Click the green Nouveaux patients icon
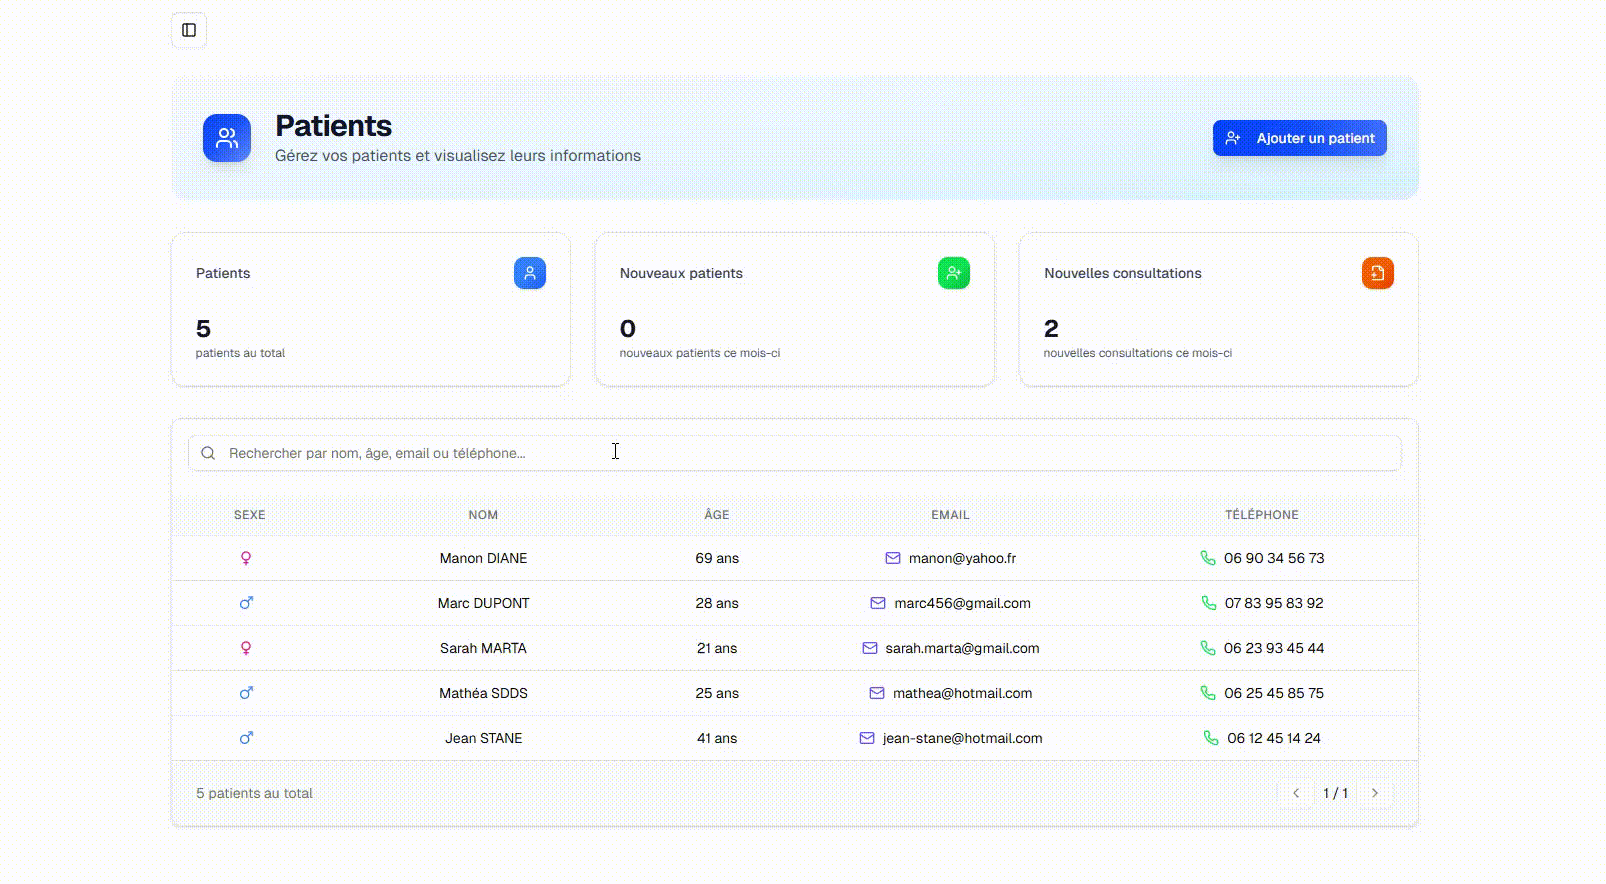1606x884 pixels. 953,273
